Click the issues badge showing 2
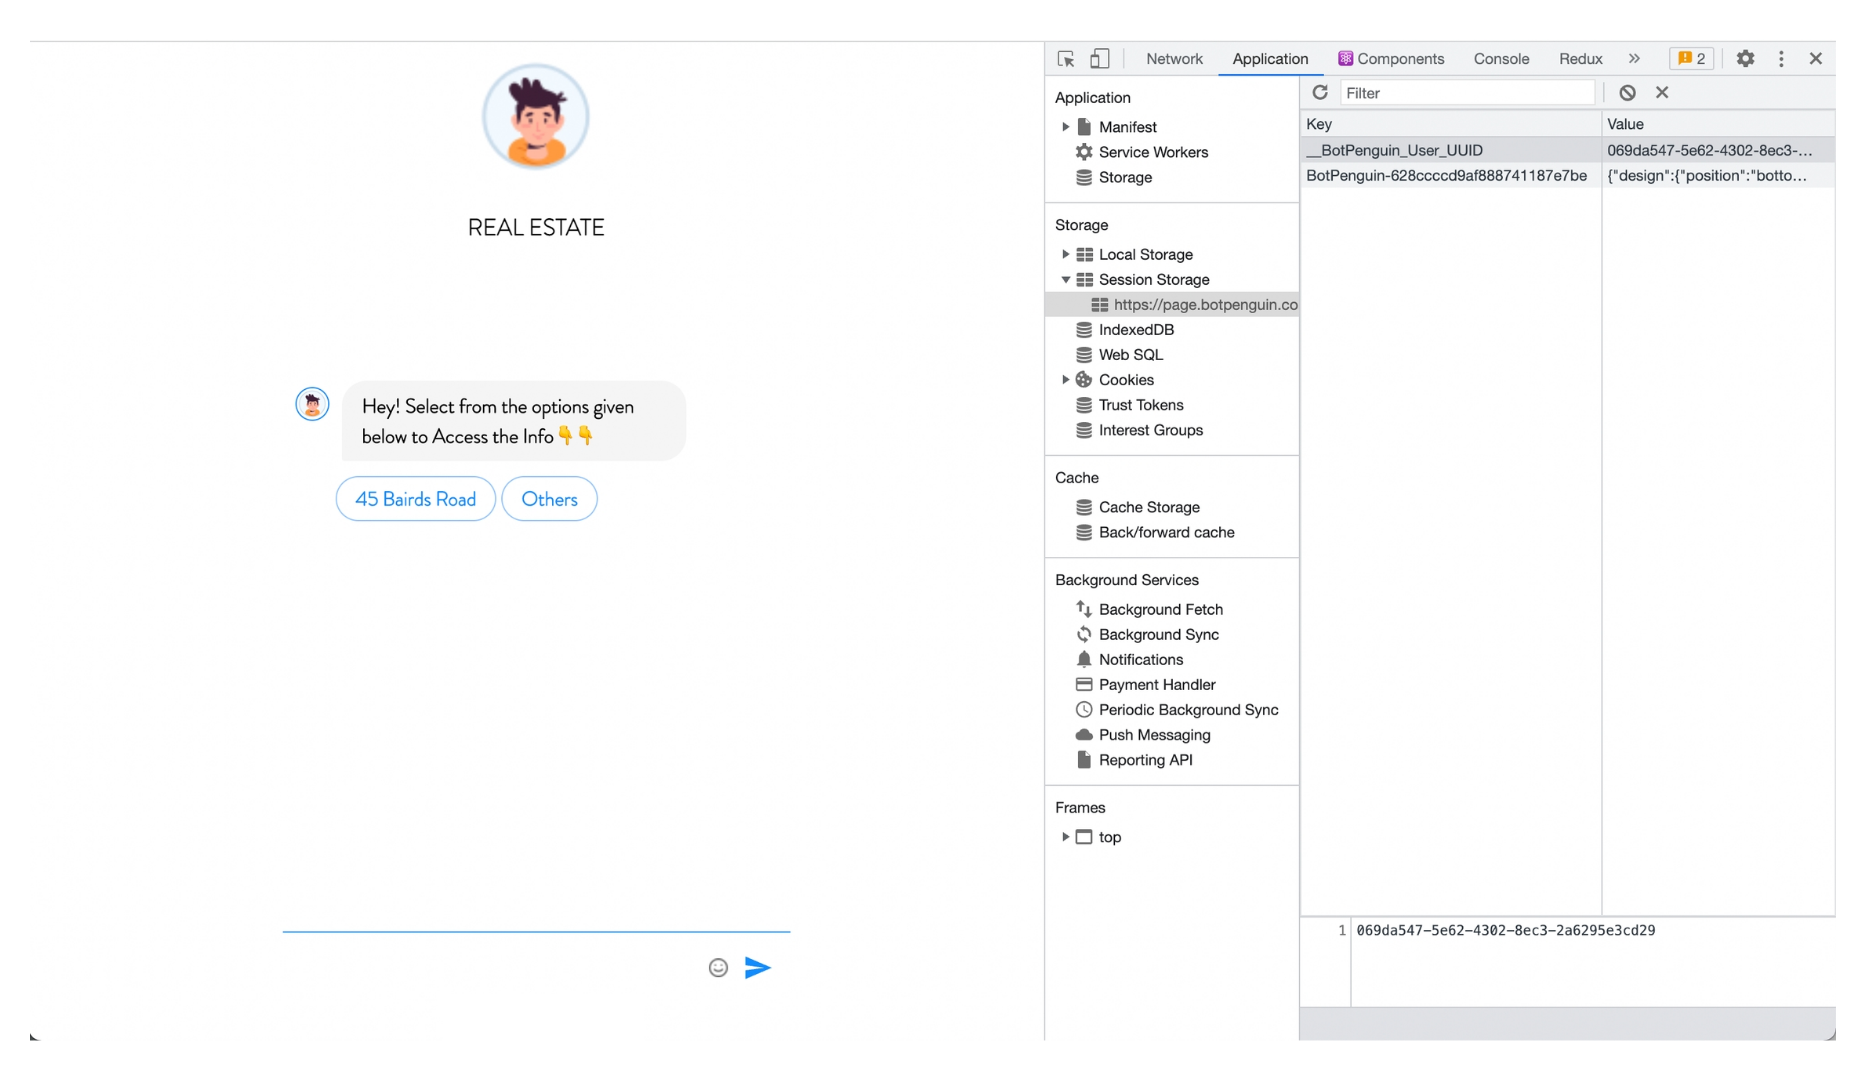The width and height of the screenshot is (1866, 1080). 1691,58
